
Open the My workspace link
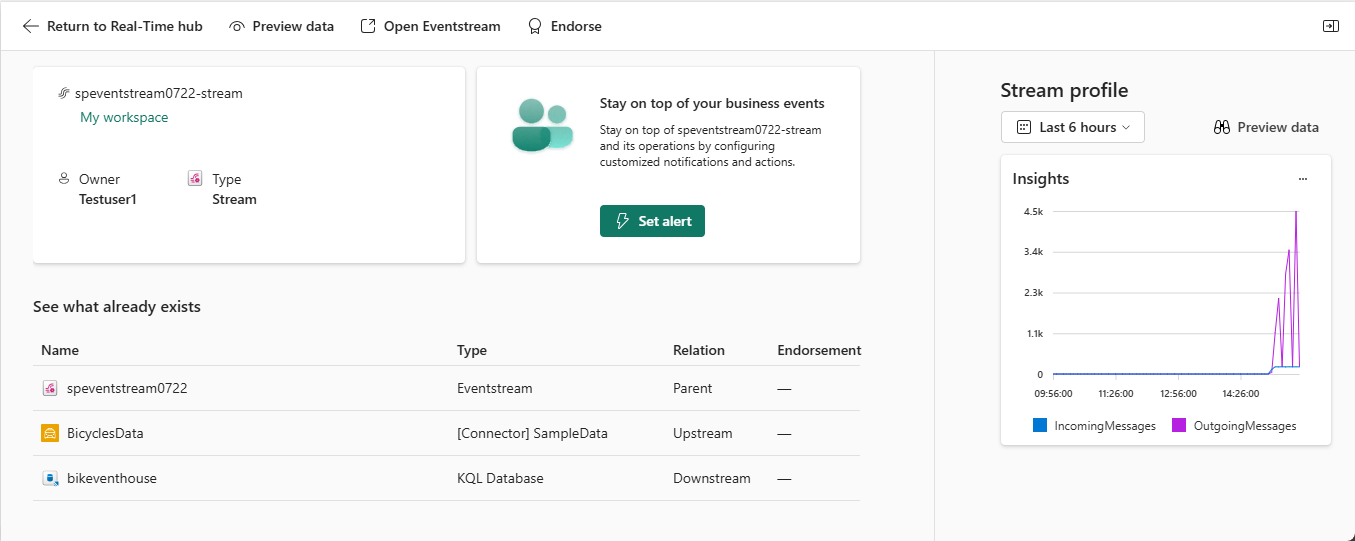124,117
